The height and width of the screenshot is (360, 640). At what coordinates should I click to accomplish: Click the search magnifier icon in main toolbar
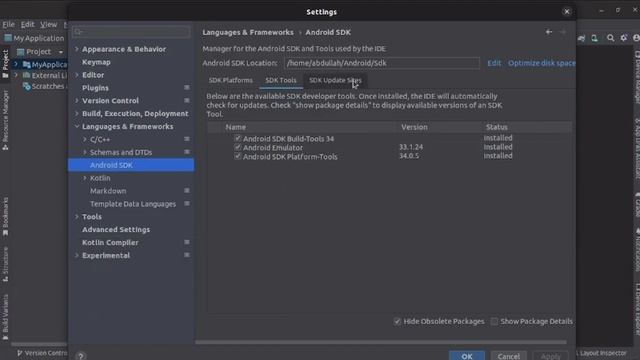(610, 38)
